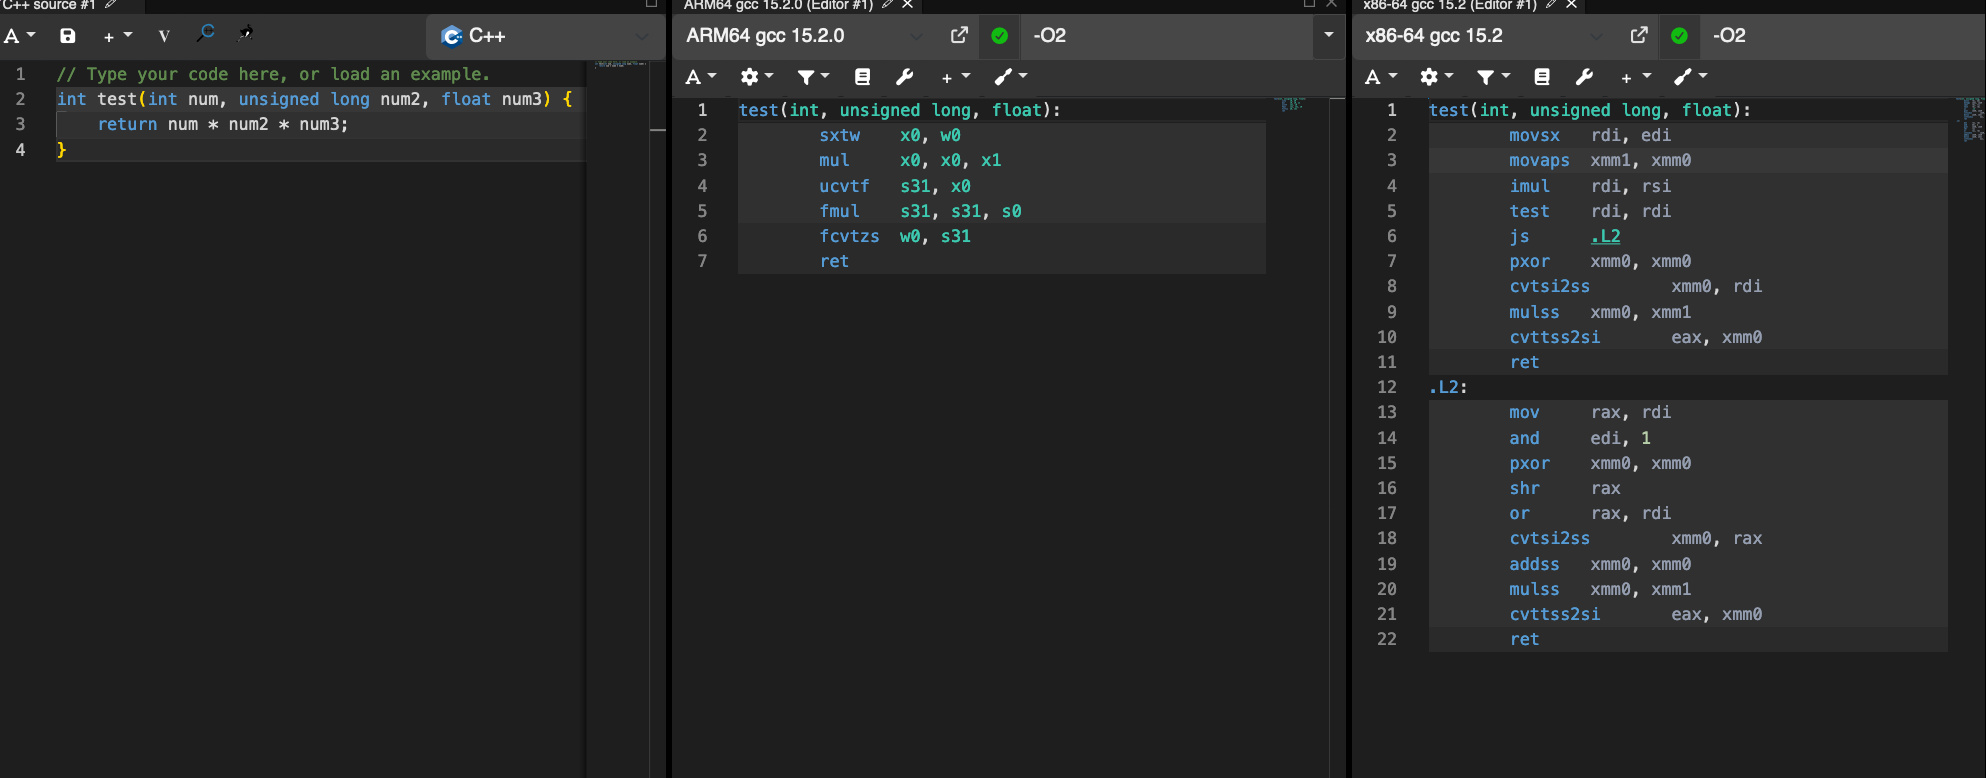The height and width of the screenshot is (778, 1986).
Task: Click the ARM64 "fcvtzs w0, s31" instruction
Action: tap(895, 236)
